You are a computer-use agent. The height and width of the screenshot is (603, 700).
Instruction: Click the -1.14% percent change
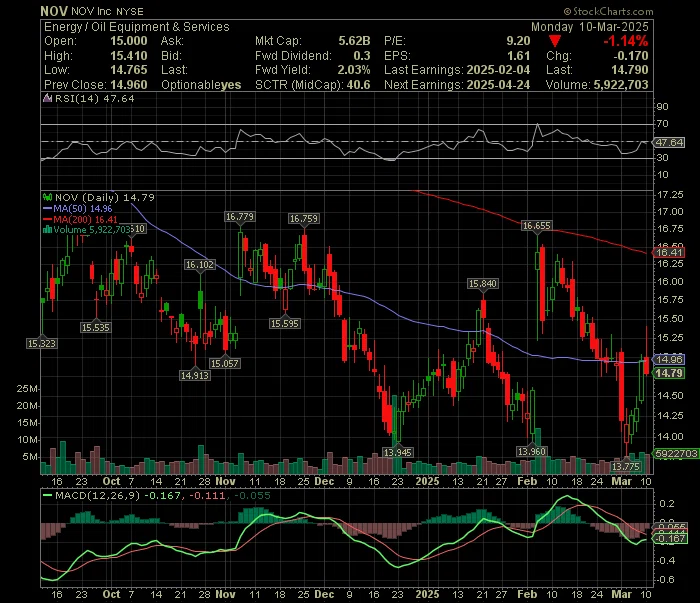[625, 41]
